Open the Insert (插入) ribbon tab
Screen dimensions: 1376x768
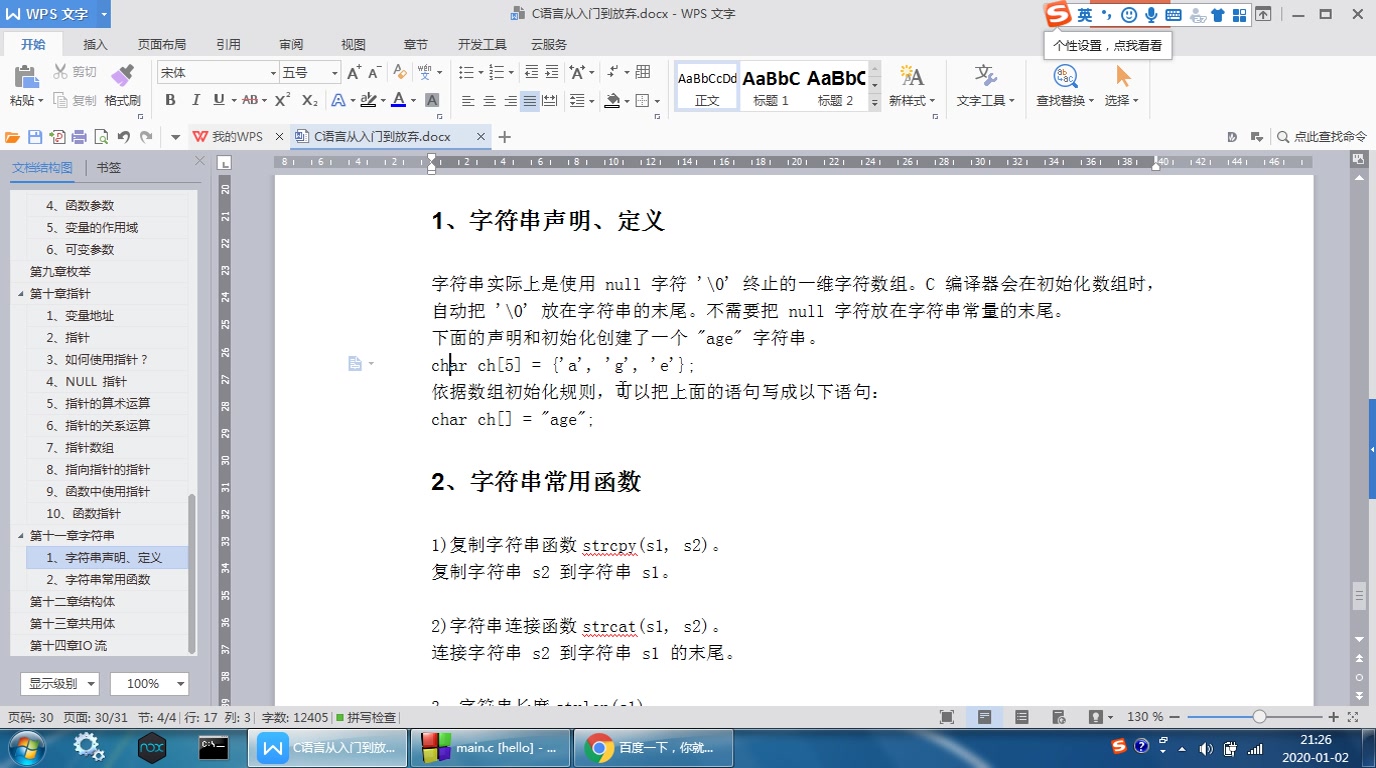pos(95,45)
